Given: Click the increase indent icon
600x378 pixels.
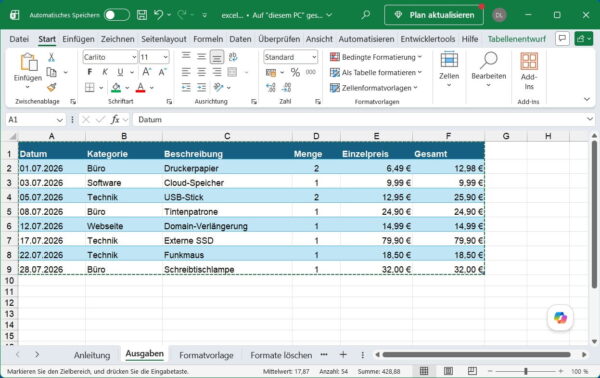Looking at the screenshot, I should (201, 88).
